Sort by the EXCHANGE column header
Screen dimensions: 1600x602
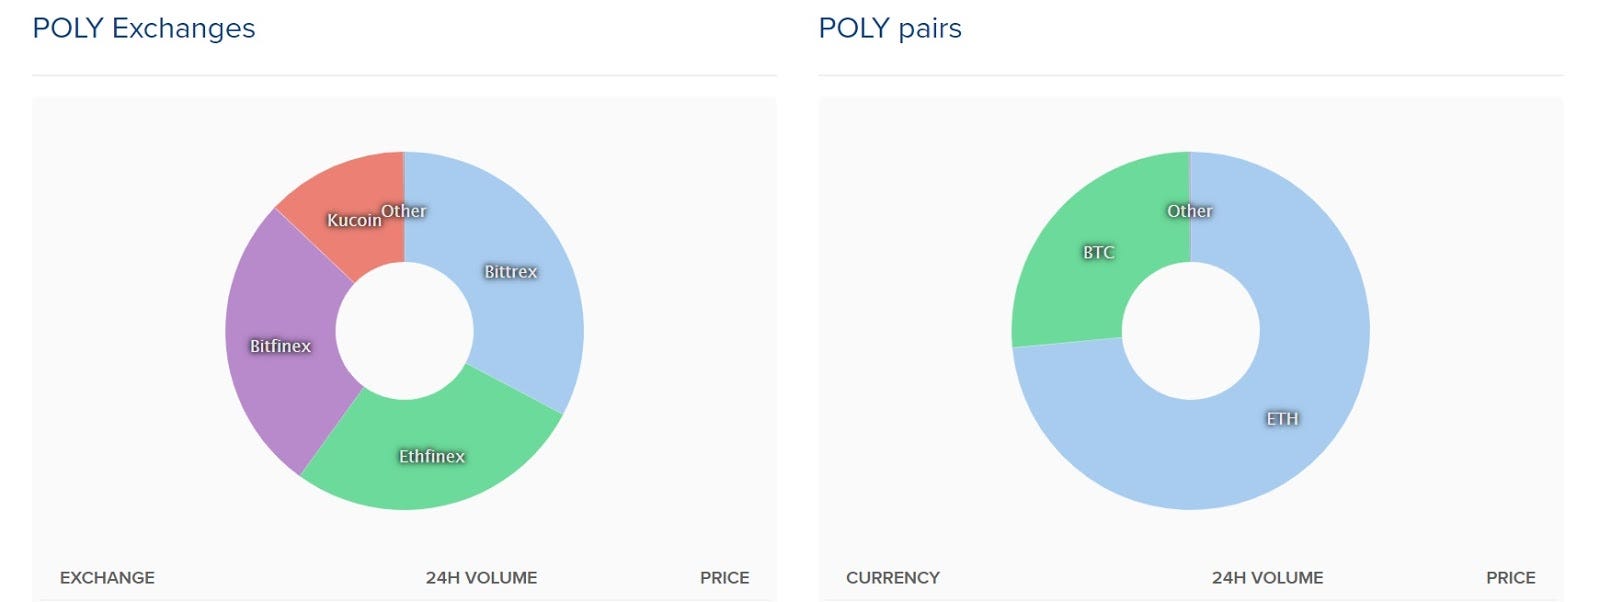(x=107, y=578)
